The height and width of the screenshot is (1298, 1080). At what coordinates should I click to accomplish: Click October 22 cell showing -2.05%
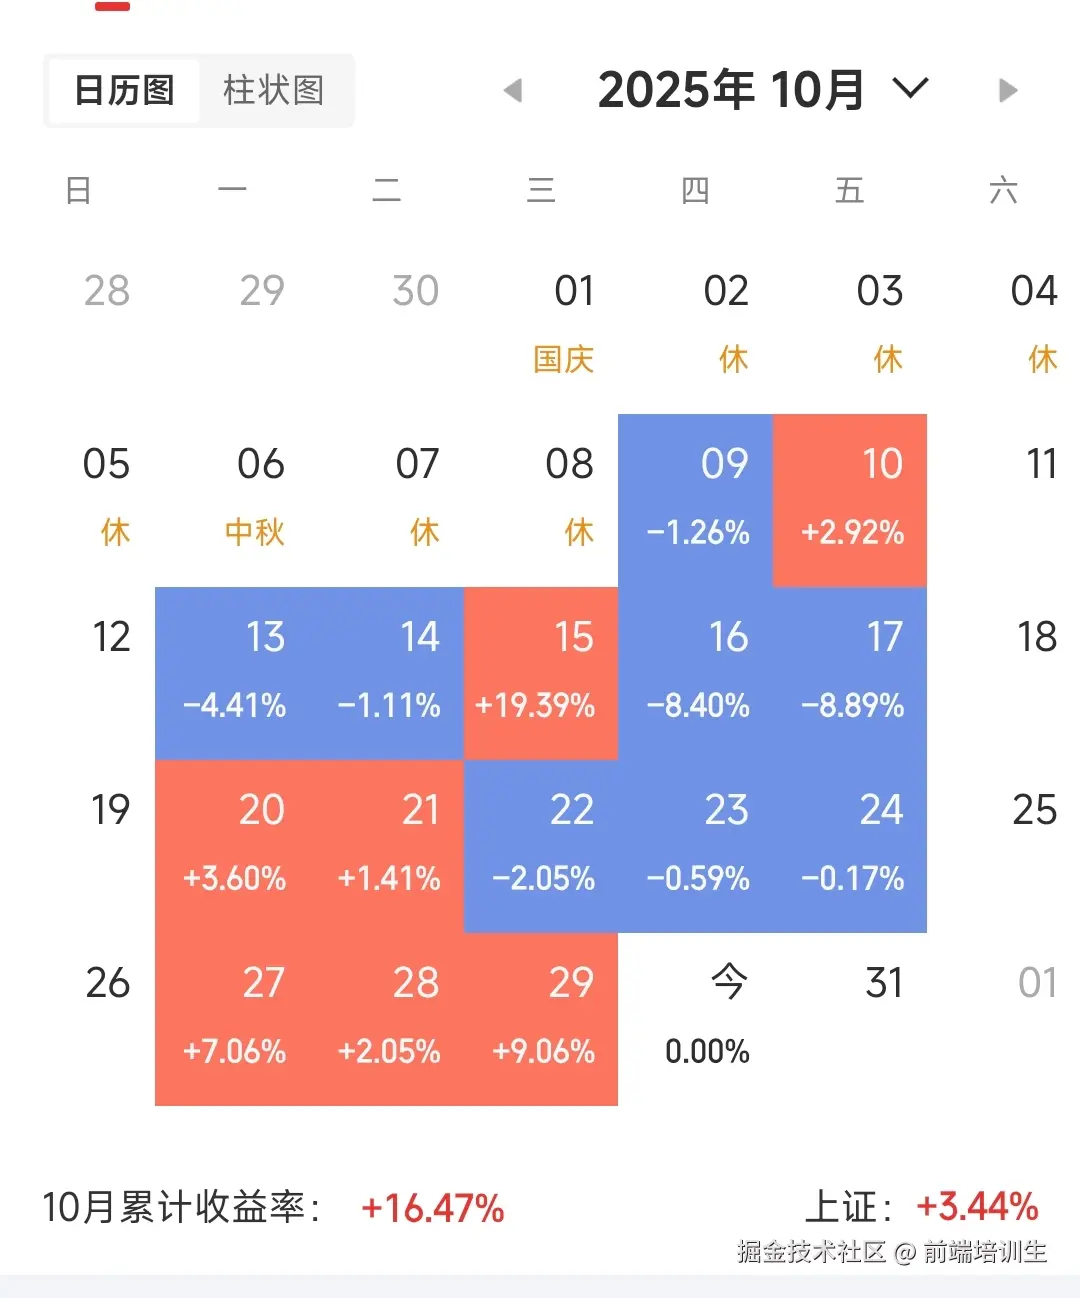[x=541, y=846]
